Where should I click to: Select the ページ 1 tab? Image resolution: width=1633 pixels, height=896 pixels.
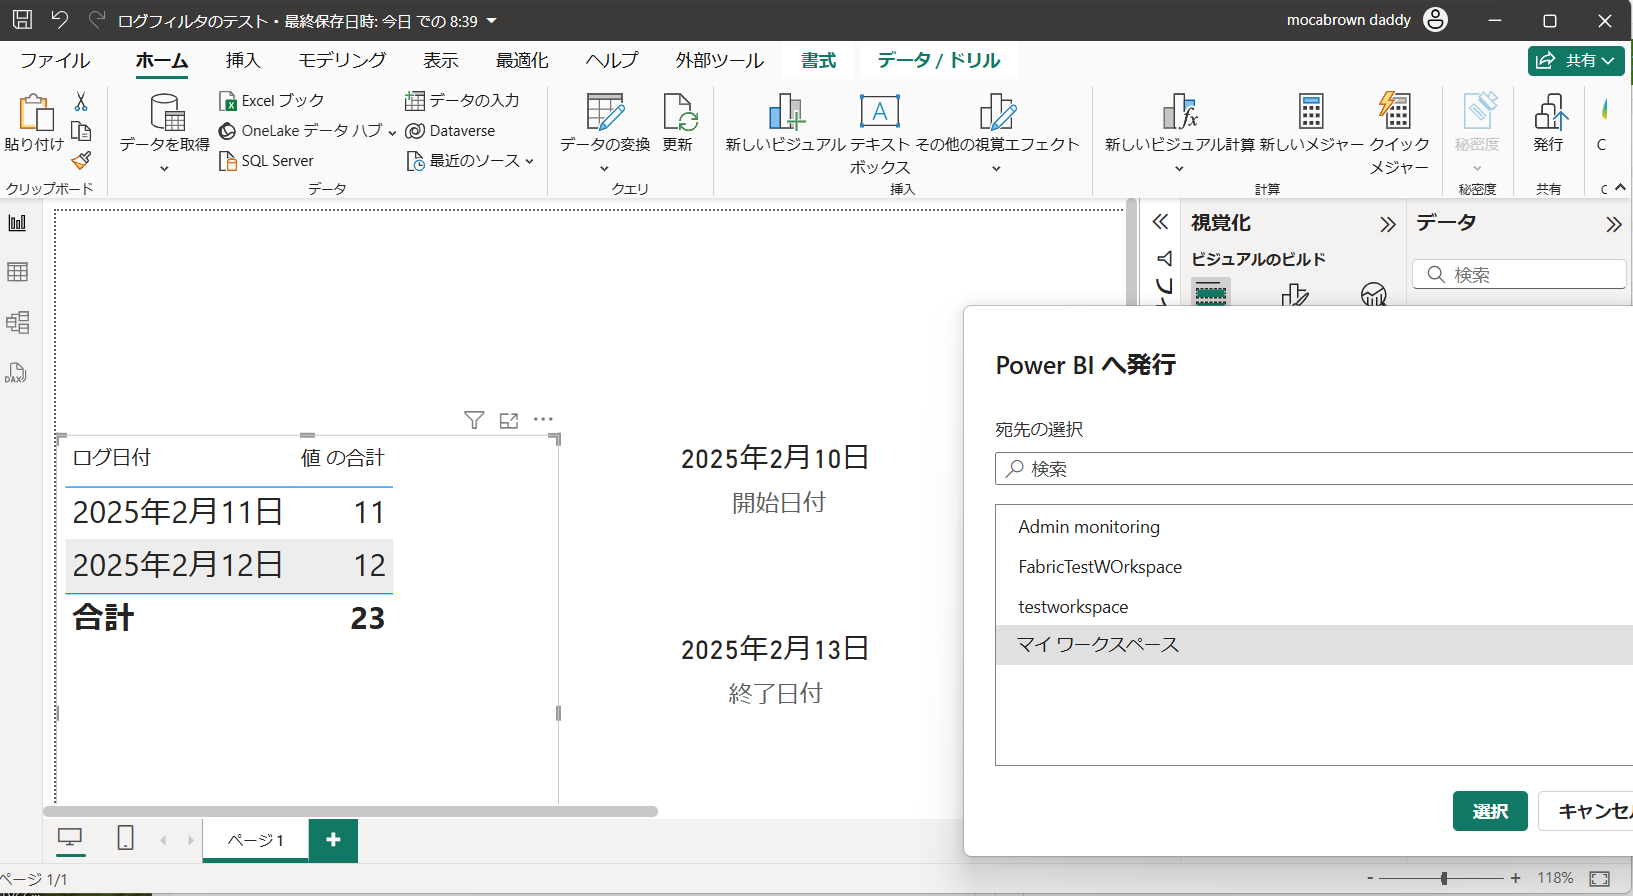click(x=256, y=840)
